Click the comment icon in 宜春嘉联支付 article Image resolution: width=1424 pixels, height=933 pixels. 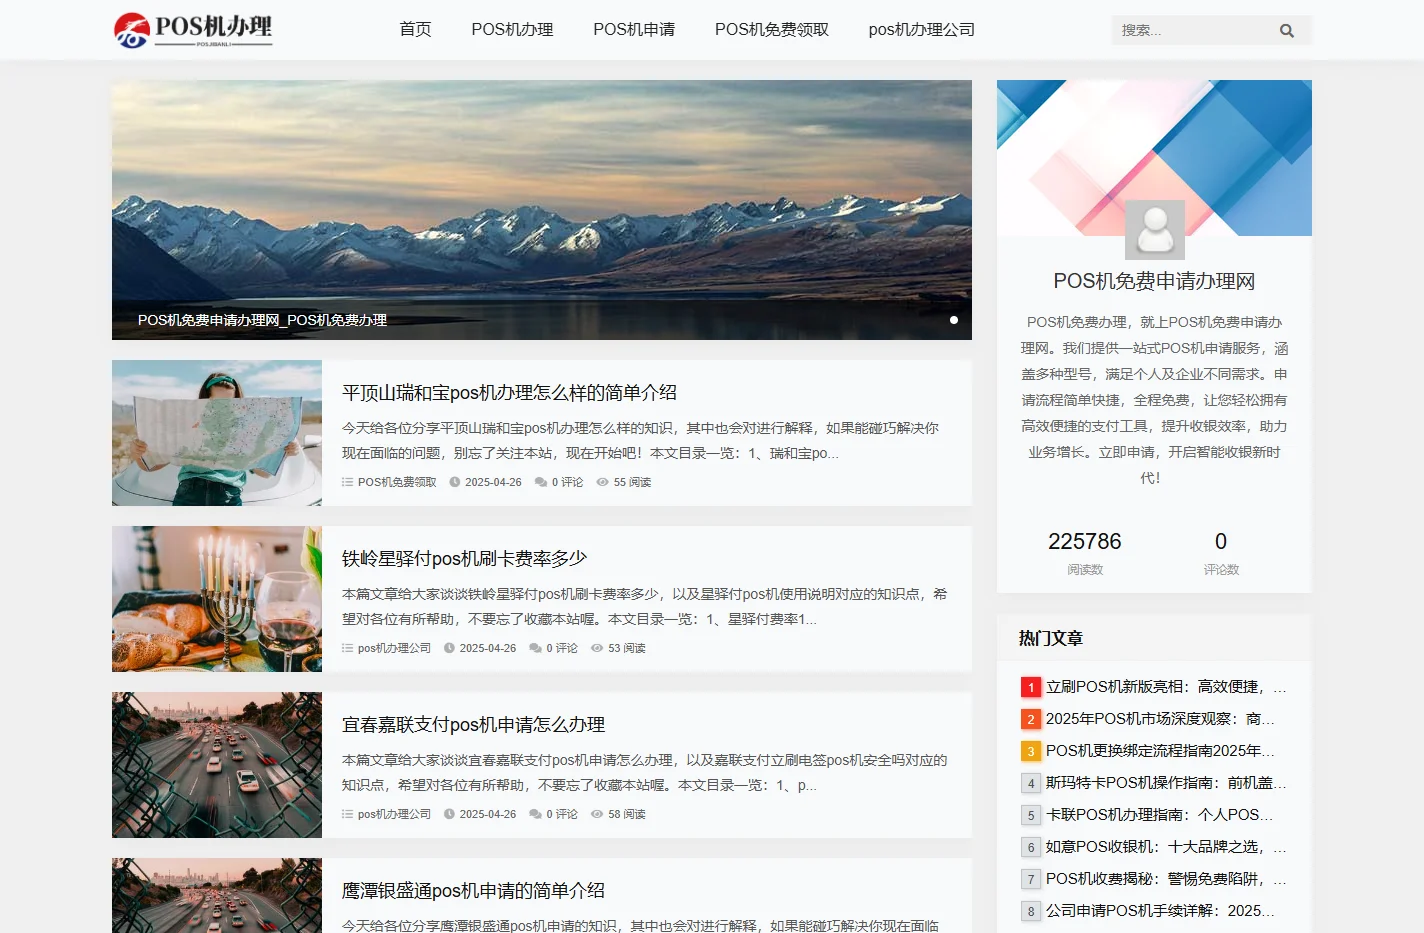click(x=535, y=814)
